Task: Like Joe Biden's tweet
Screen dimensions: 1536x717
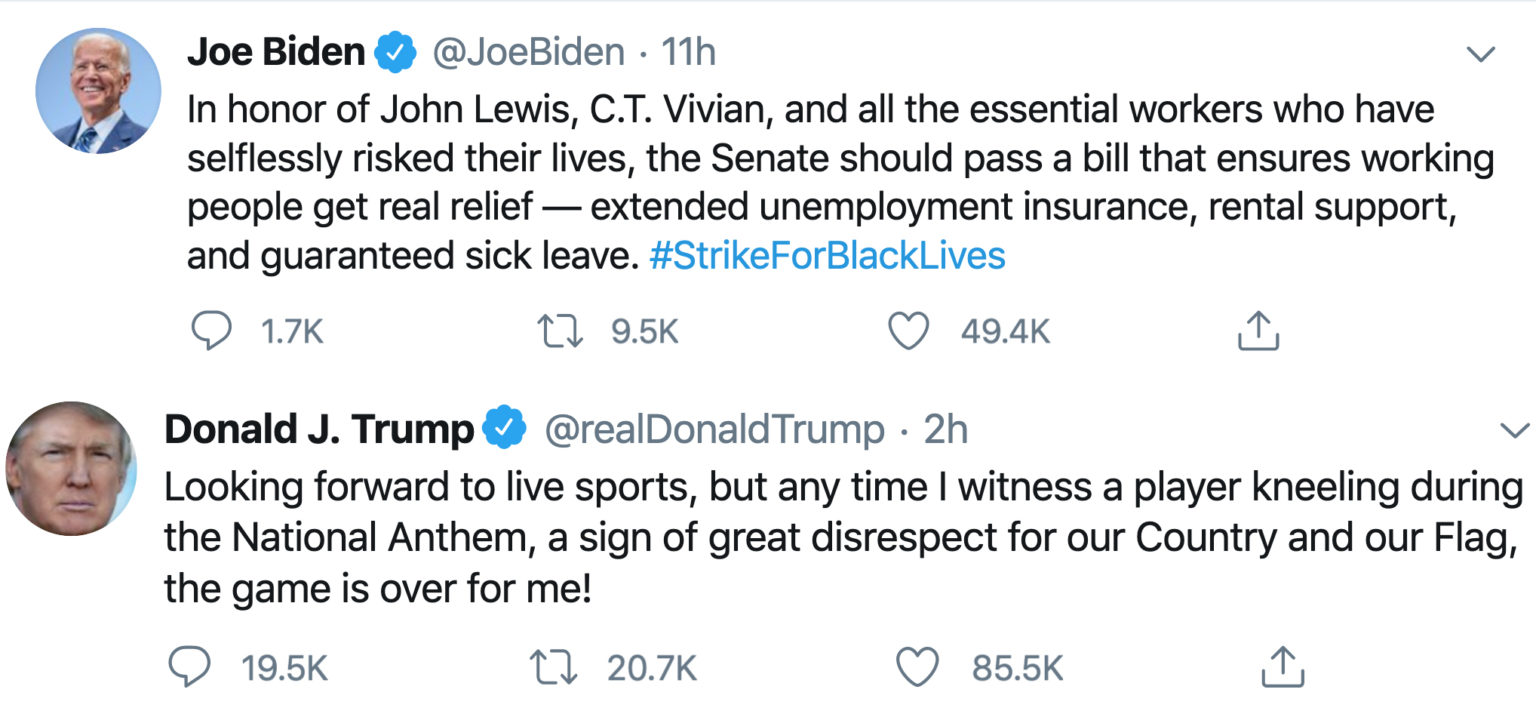Action: click(909, 331)
